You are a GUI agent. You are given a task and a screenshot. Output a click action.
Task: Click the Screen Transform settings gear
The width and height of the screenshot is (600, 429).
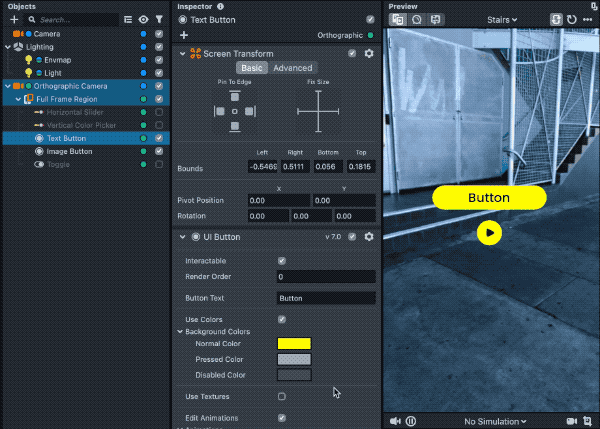(x=369, y=53)
